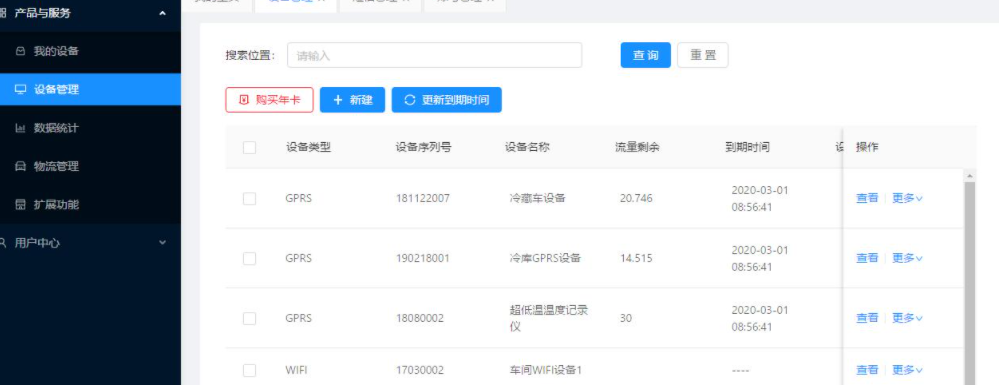Check the row for device 190218001
This screenshot has height=385, width=1001.
tap(250, 259)
